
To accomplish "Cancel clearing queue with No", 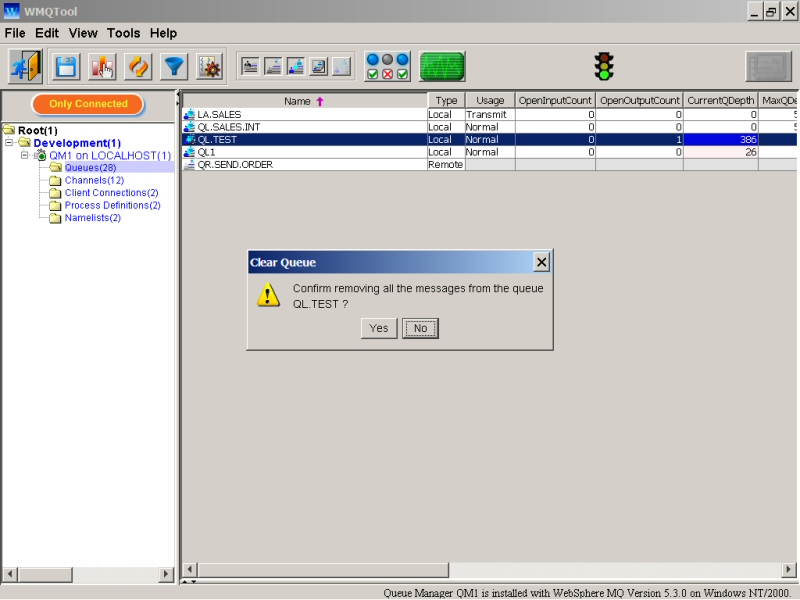I will [420, 328].
